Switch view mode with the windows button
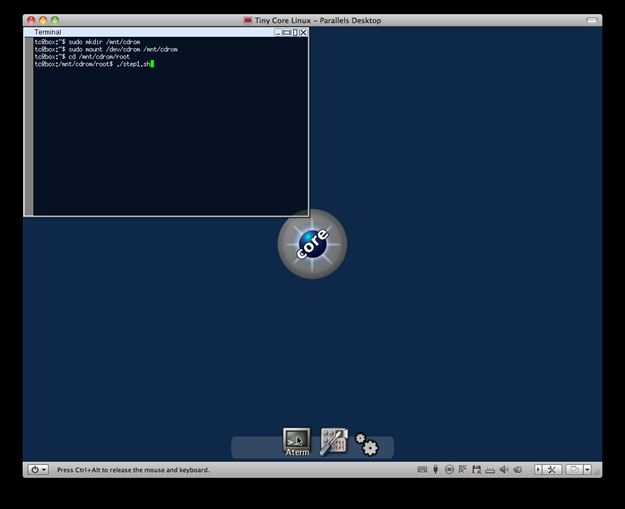 pyautogui.click(x=574, y=470)
